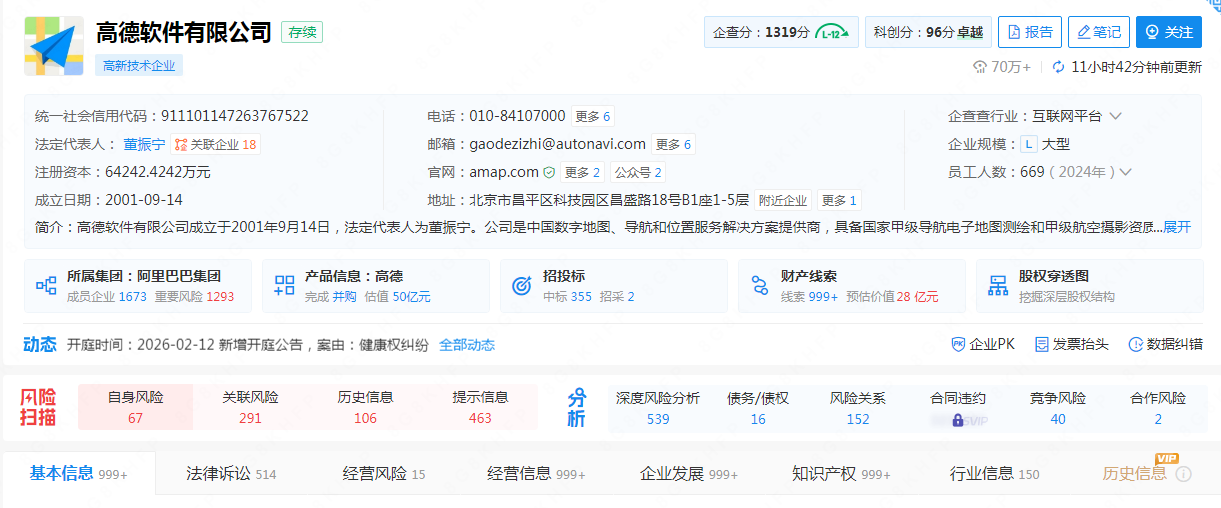Viewport: 1221px width, 508px height.
Task: Click the 所属集团 group icon
Action: click(46, 286)
